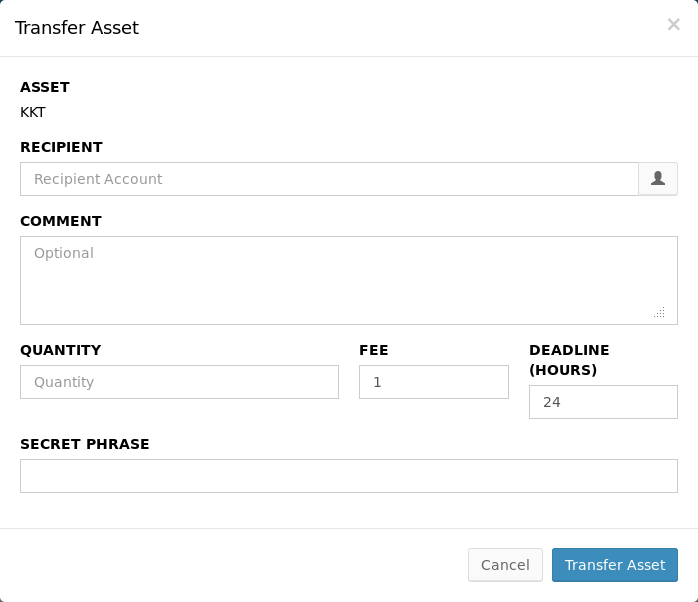
Task: Click the QUANTITY label
Action: (x=60, y=350)
